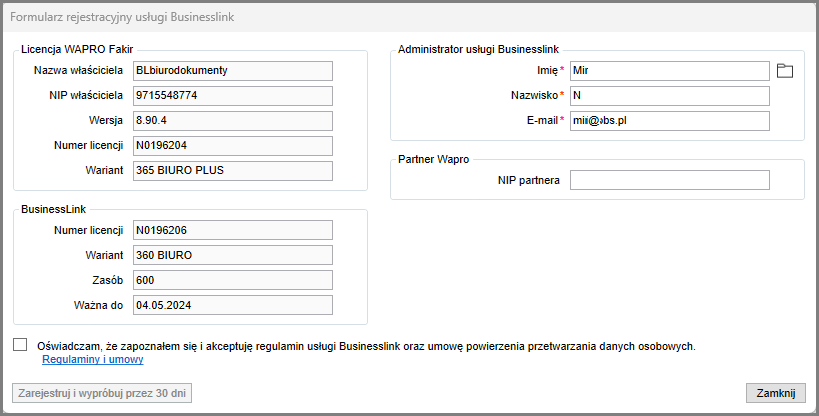Click the Zasób label
This screenshot has height=416, width=819.
click(x=108, y=280)
